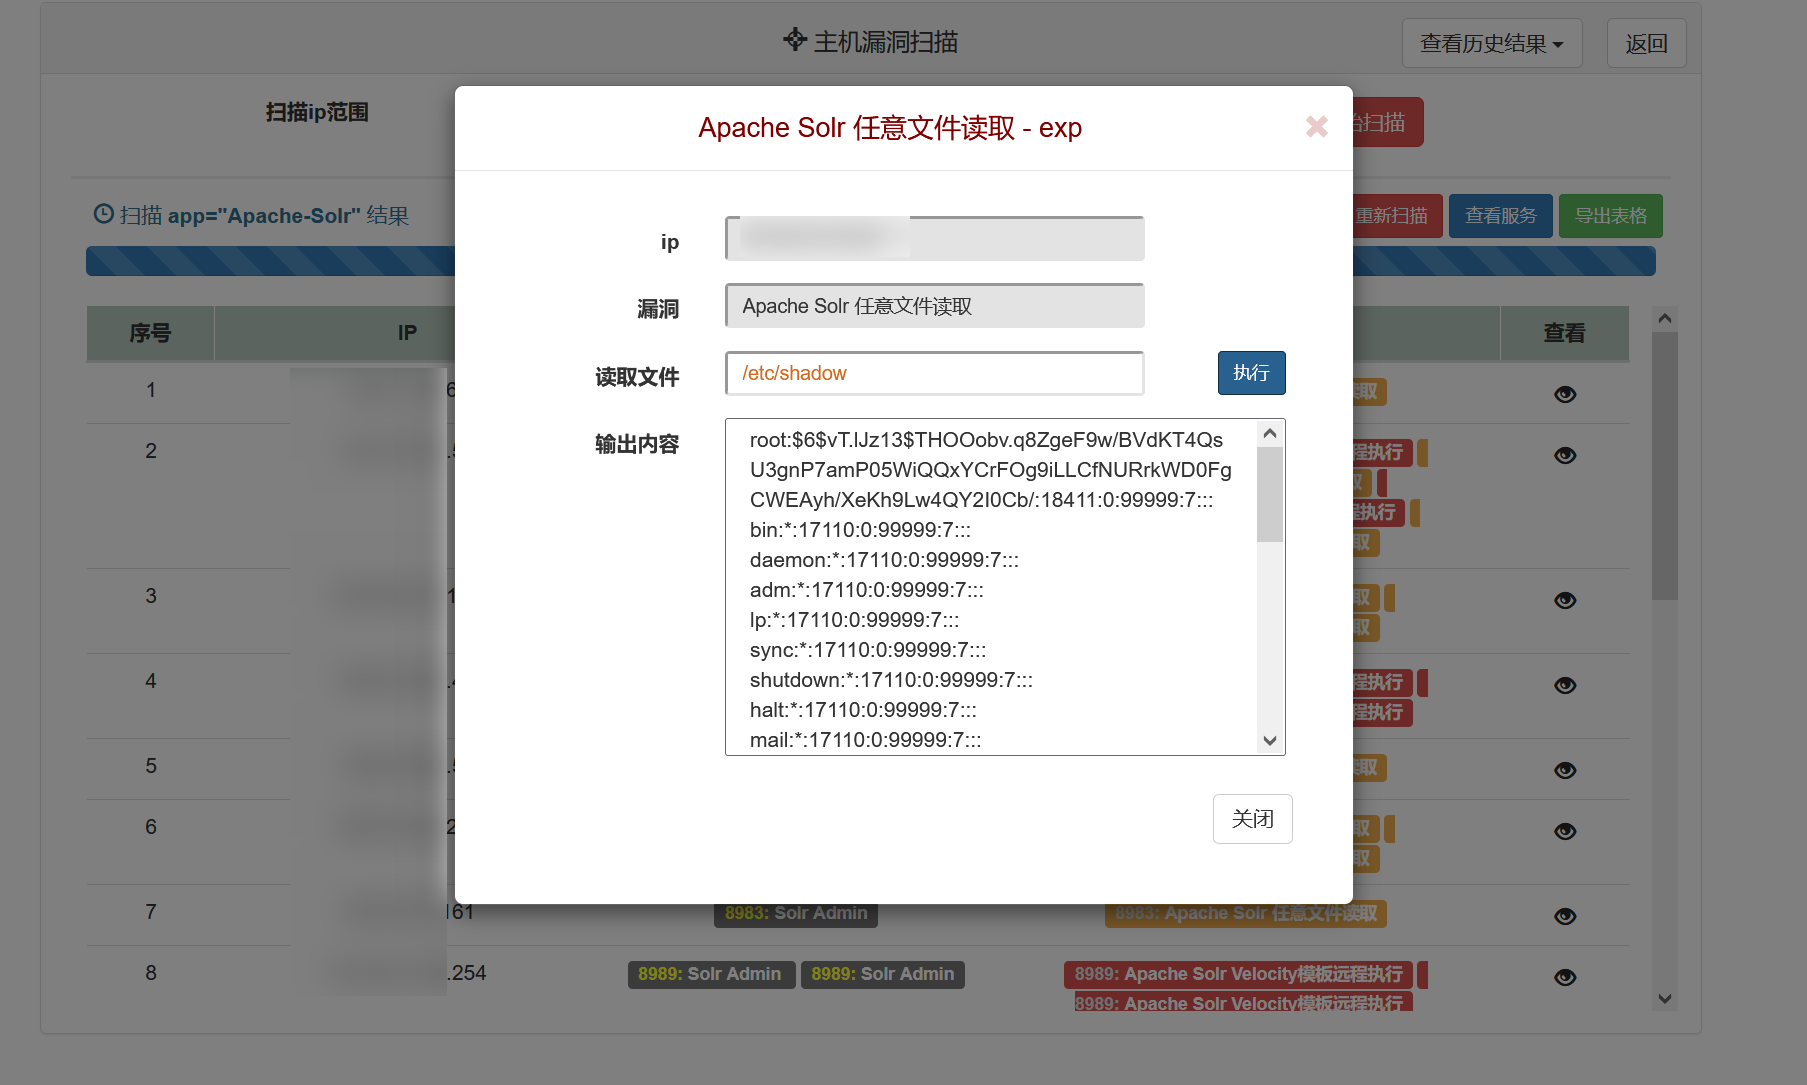View row 6 details with eye icon
Screen dimensions: 1807x1085
click(x=1565, y=831)
